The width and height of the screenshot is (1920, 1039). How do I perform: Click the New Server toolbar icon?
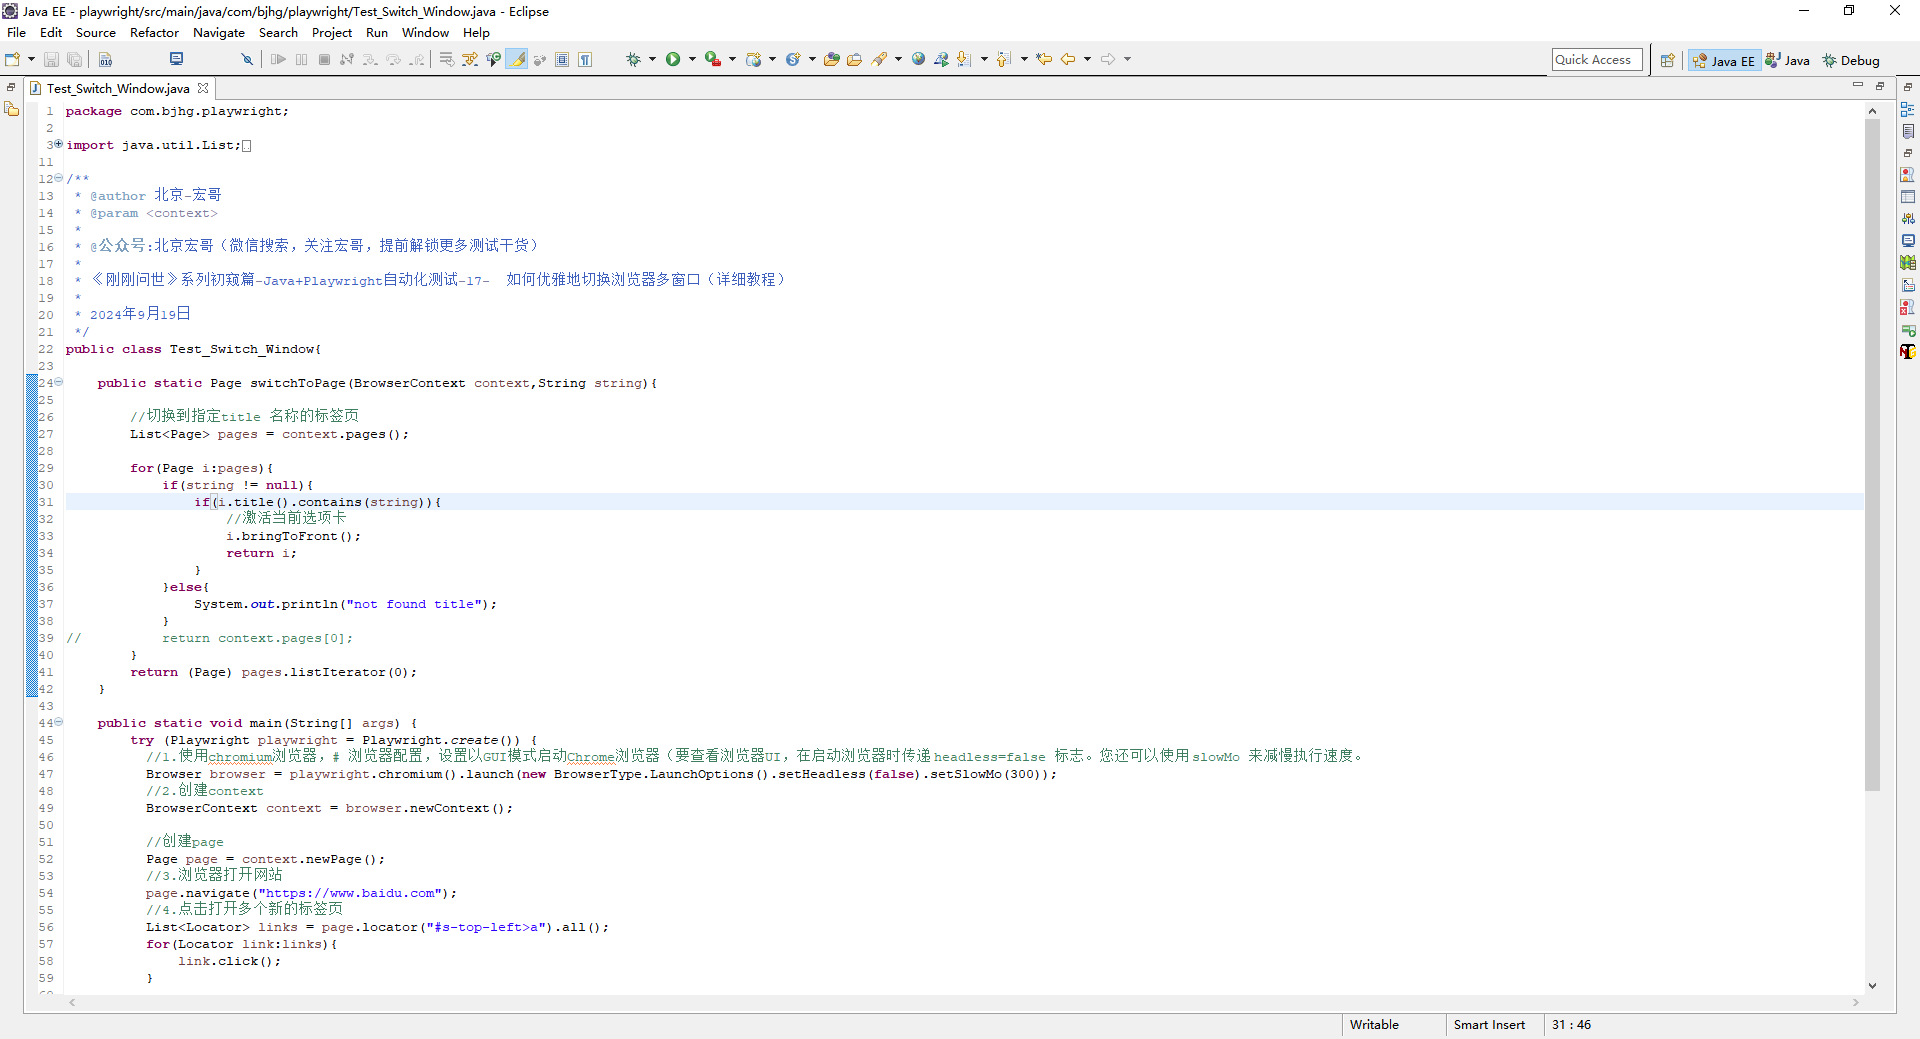pos(753,60)
